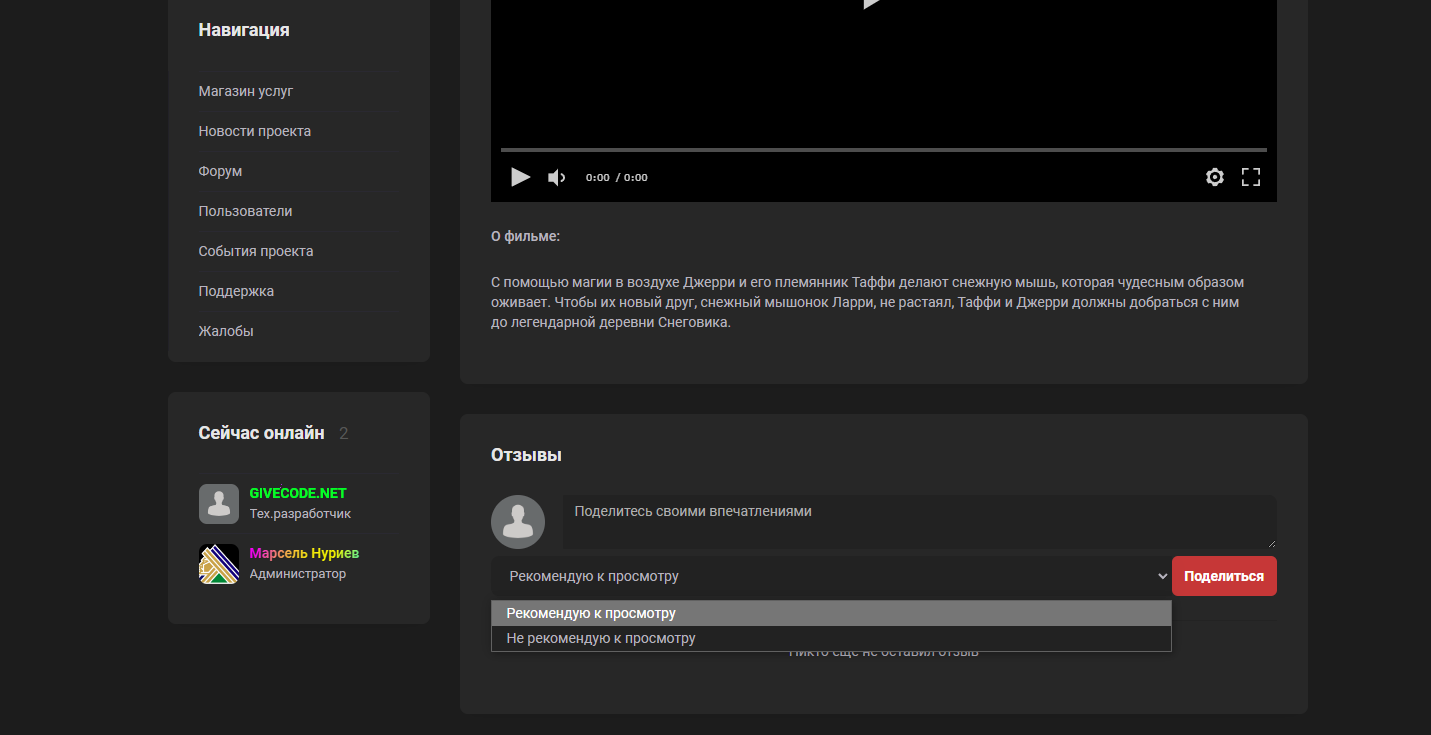
Task: Navigate to "Пользователи" section
Action: (245, 211)
